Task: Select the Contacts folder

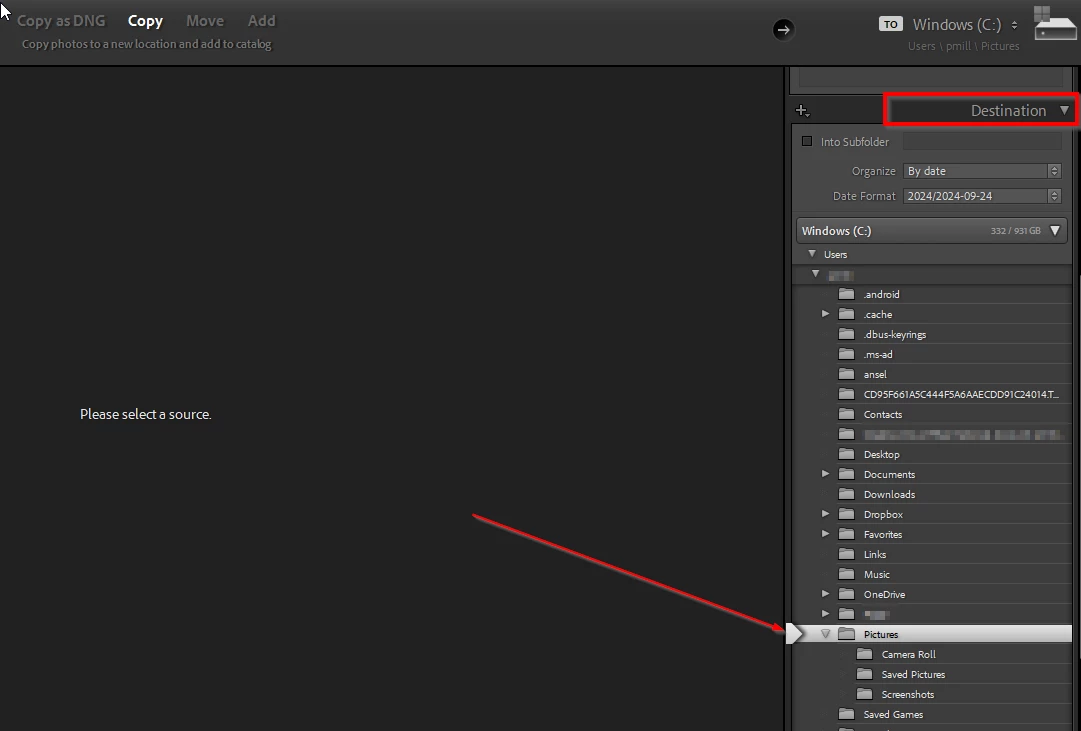Action: (x=882, y=414)
